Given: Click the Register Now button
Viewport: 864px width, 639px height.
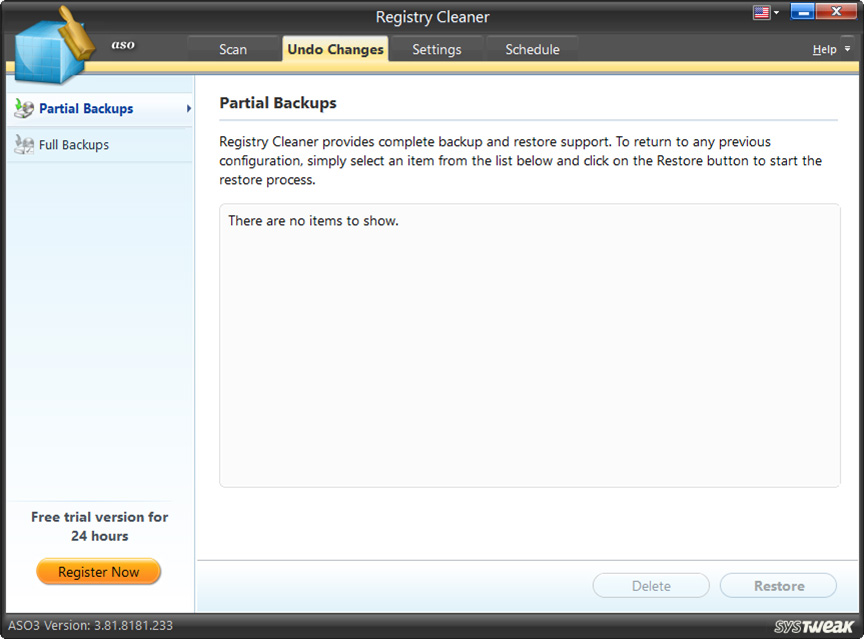Looking at the screenshot, I should (x=98, y=572).
